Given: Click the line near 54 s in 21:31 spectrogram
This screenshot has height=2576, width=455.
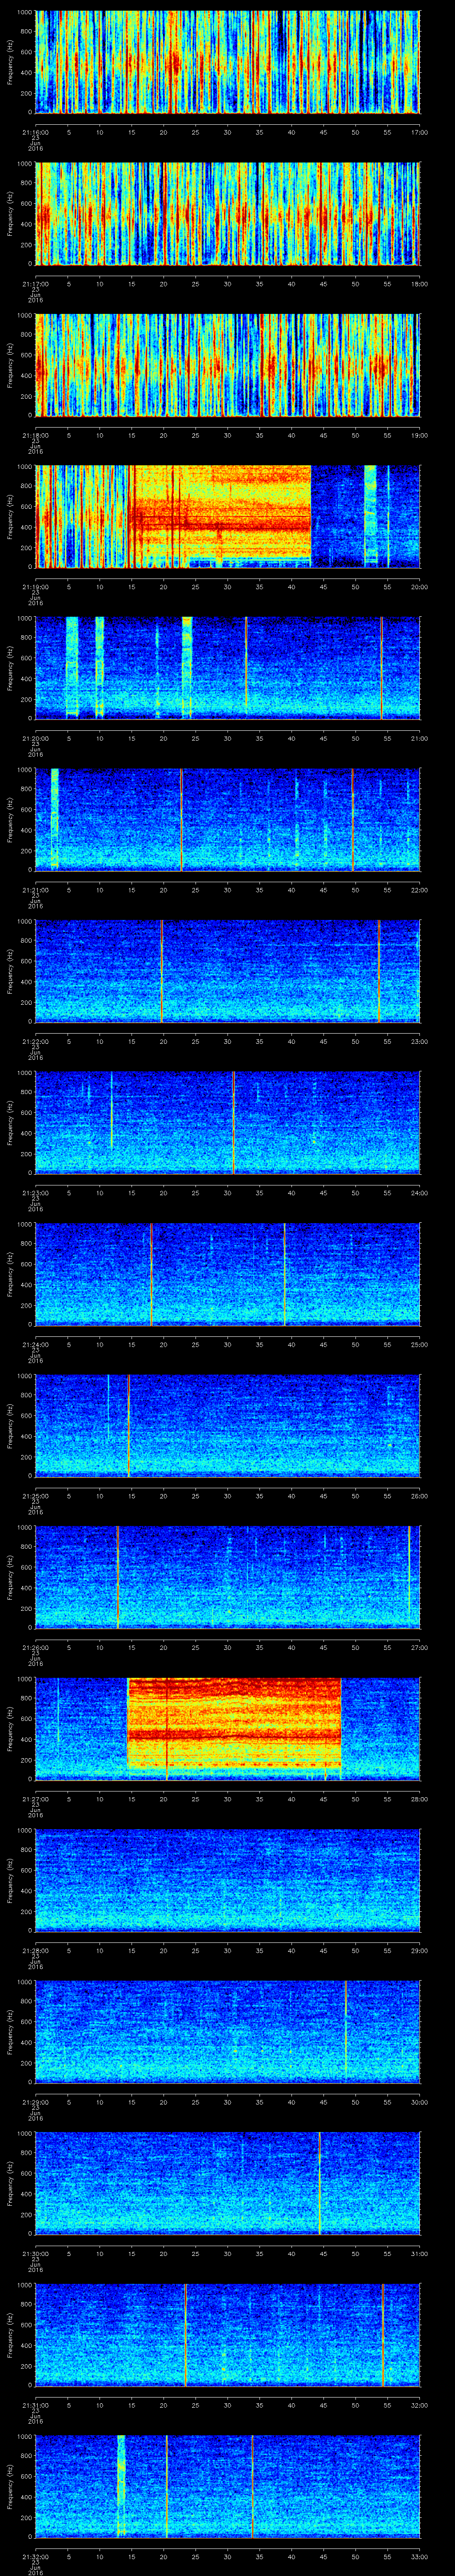Looking at the screenshot, I should 382,2333.
